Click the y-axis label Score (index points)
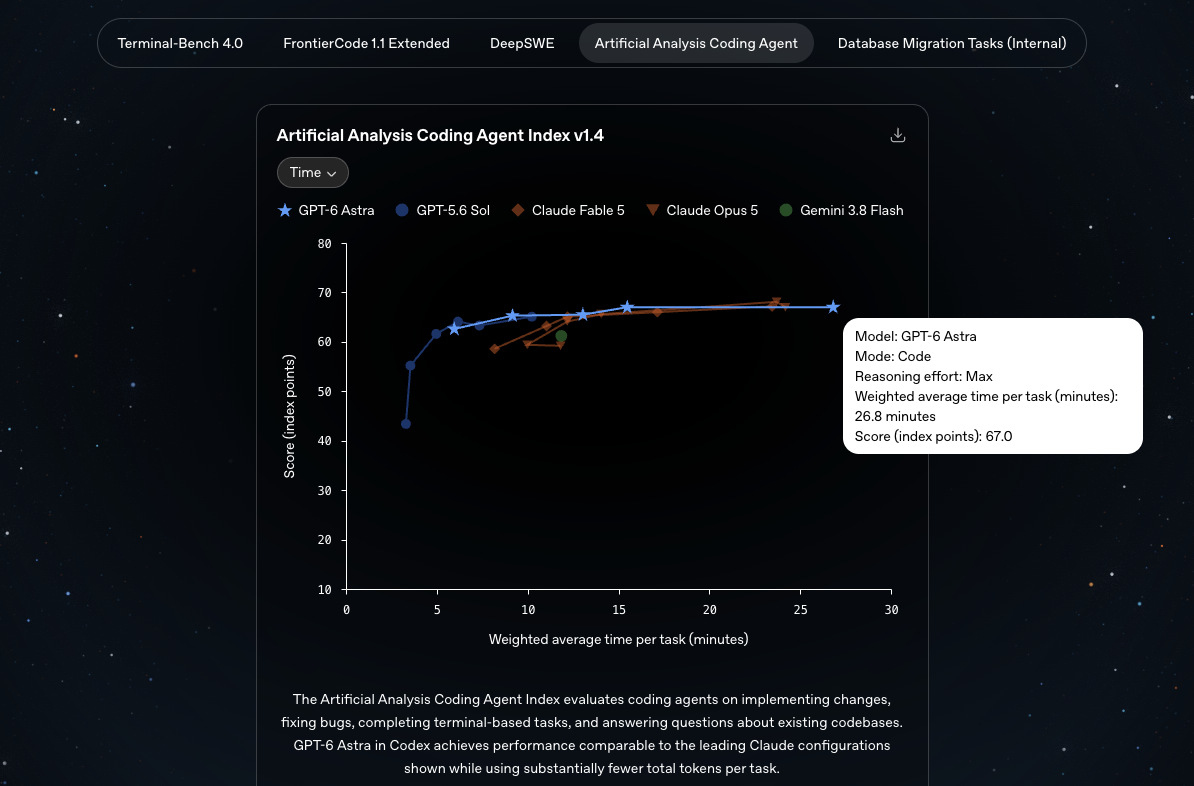1194x786 pixels. pos(289,417)
